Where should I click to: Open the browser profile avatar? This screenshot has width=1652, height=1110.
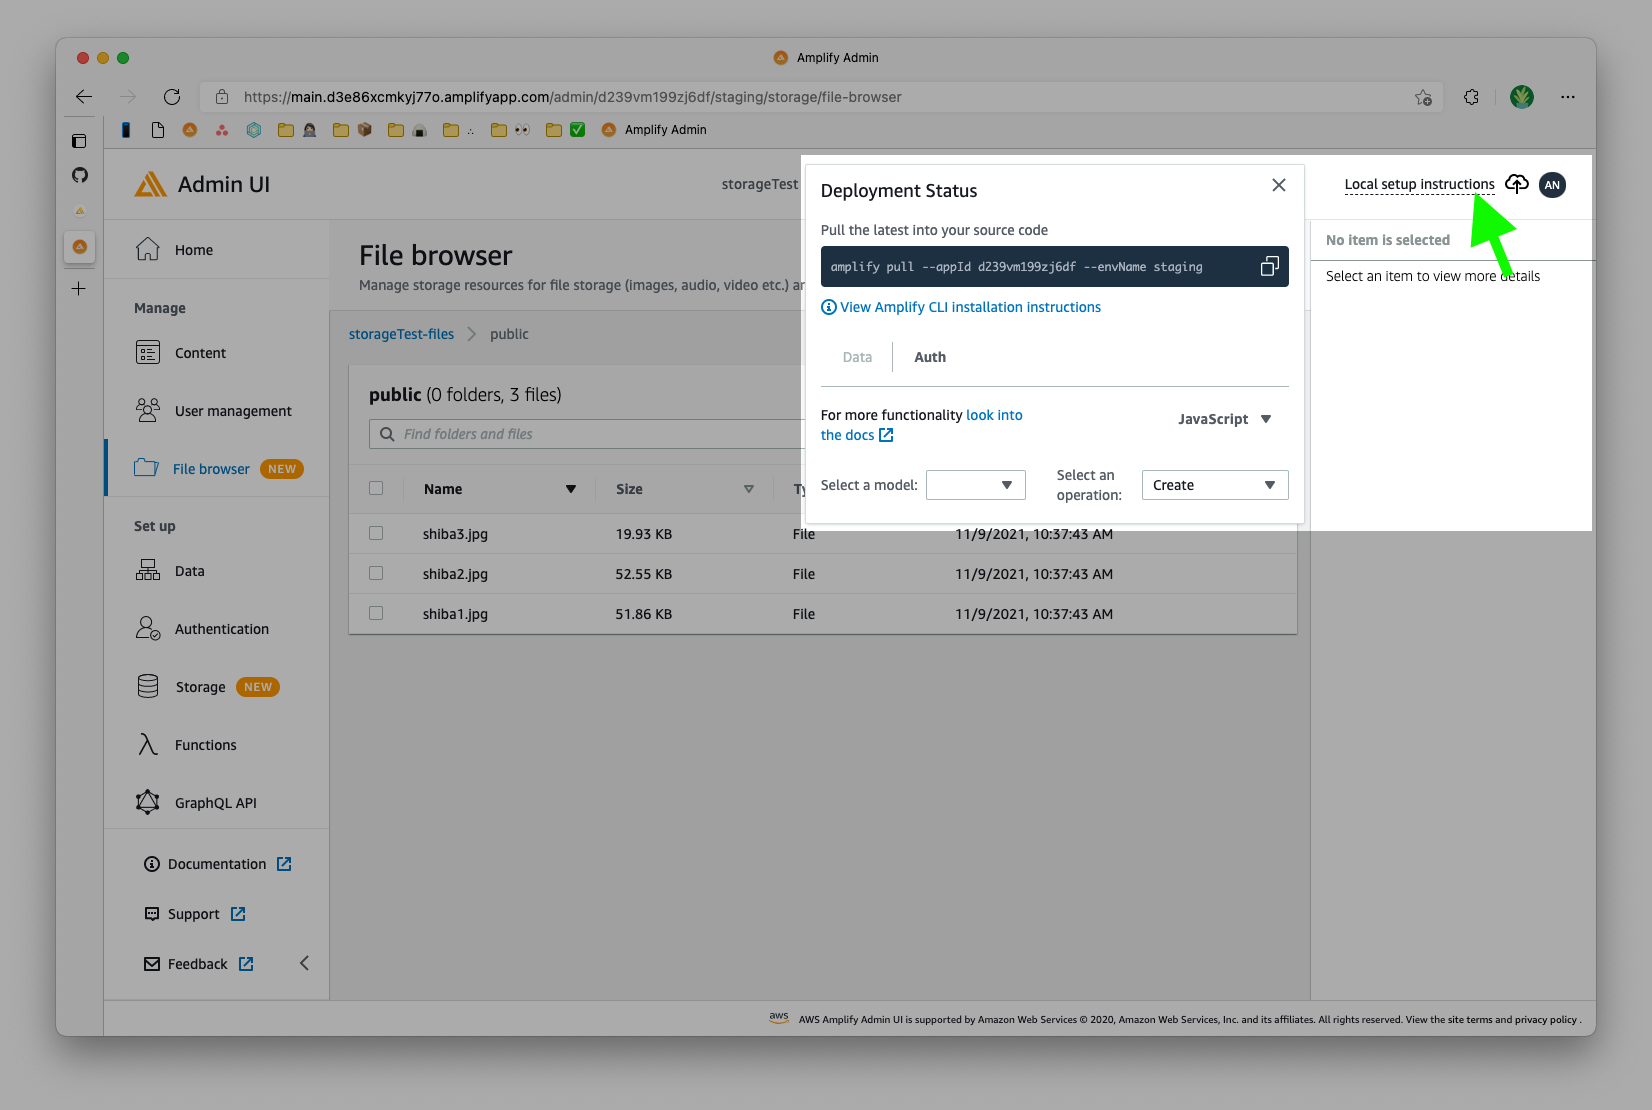click(1522, 97)
